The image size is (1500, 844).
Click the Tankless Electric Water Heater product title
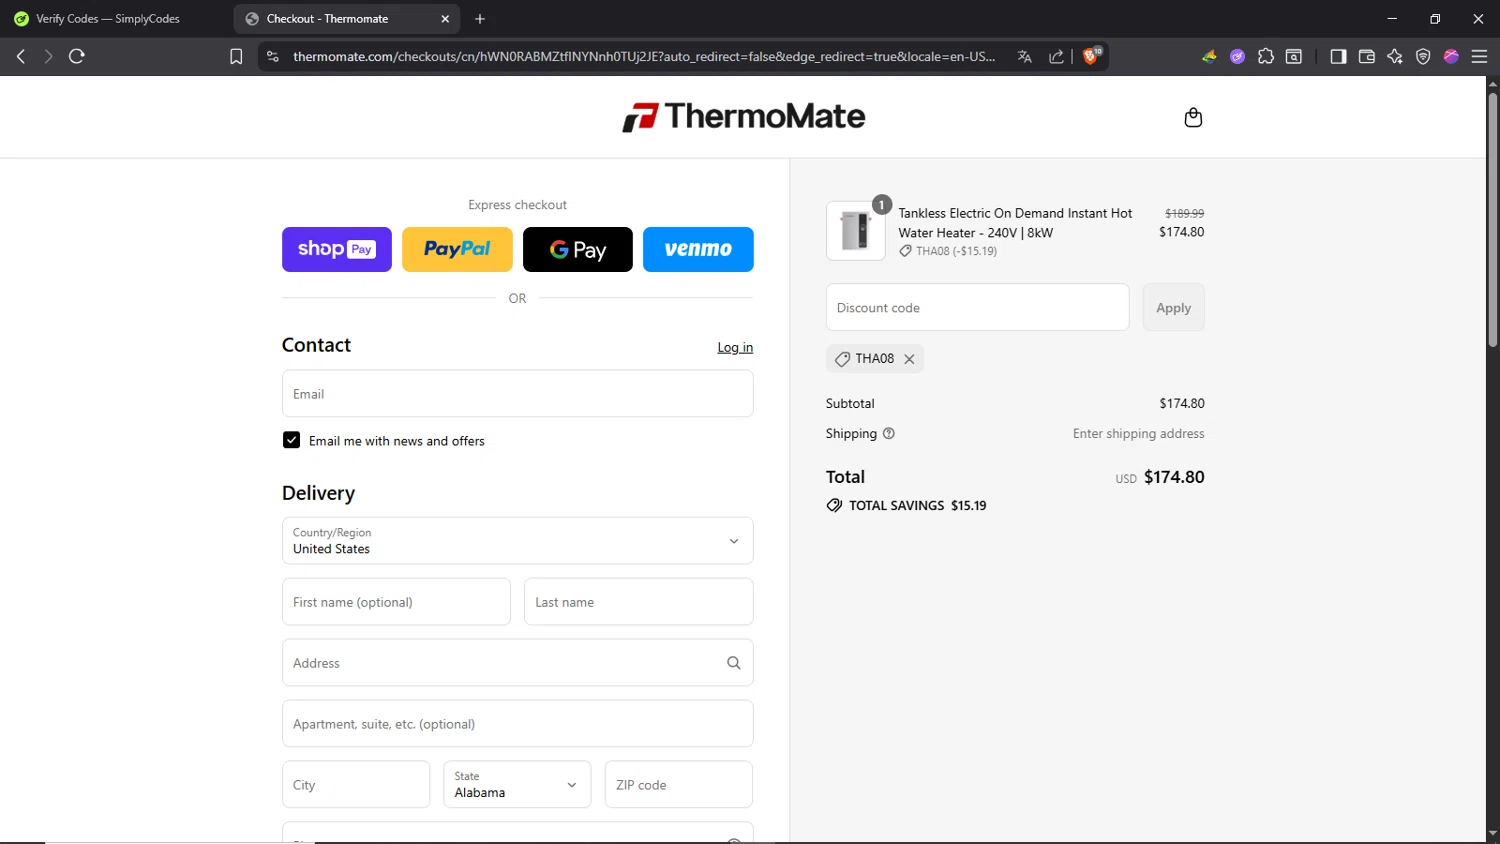tap(1015, 223)
